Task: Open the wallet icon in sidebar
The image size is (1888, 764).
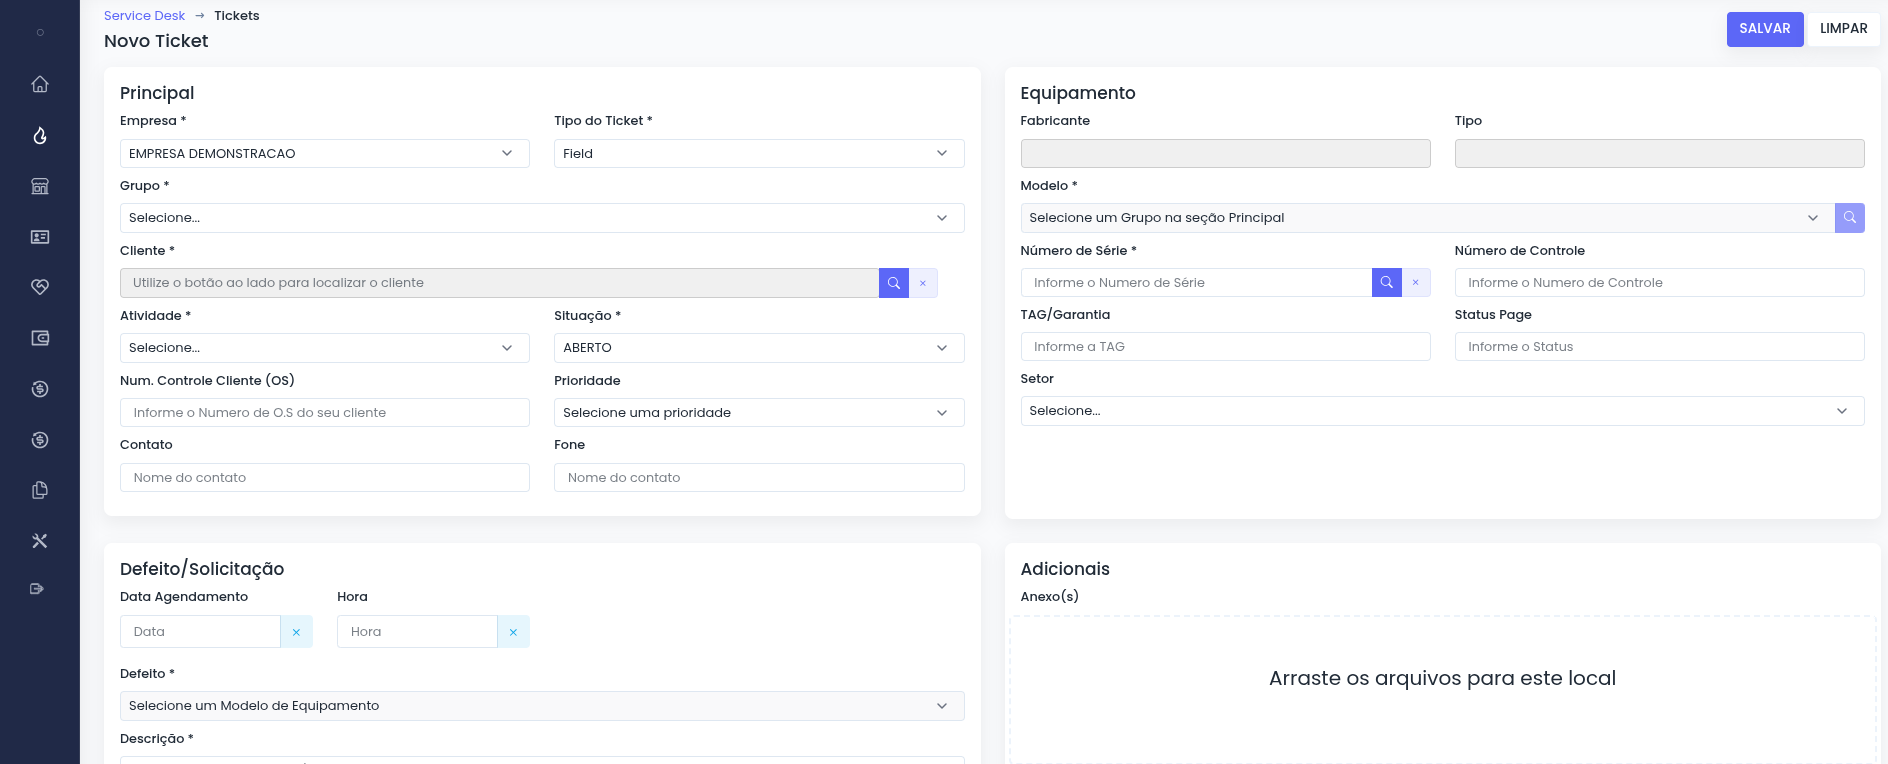Action: [x=40, y=338]
